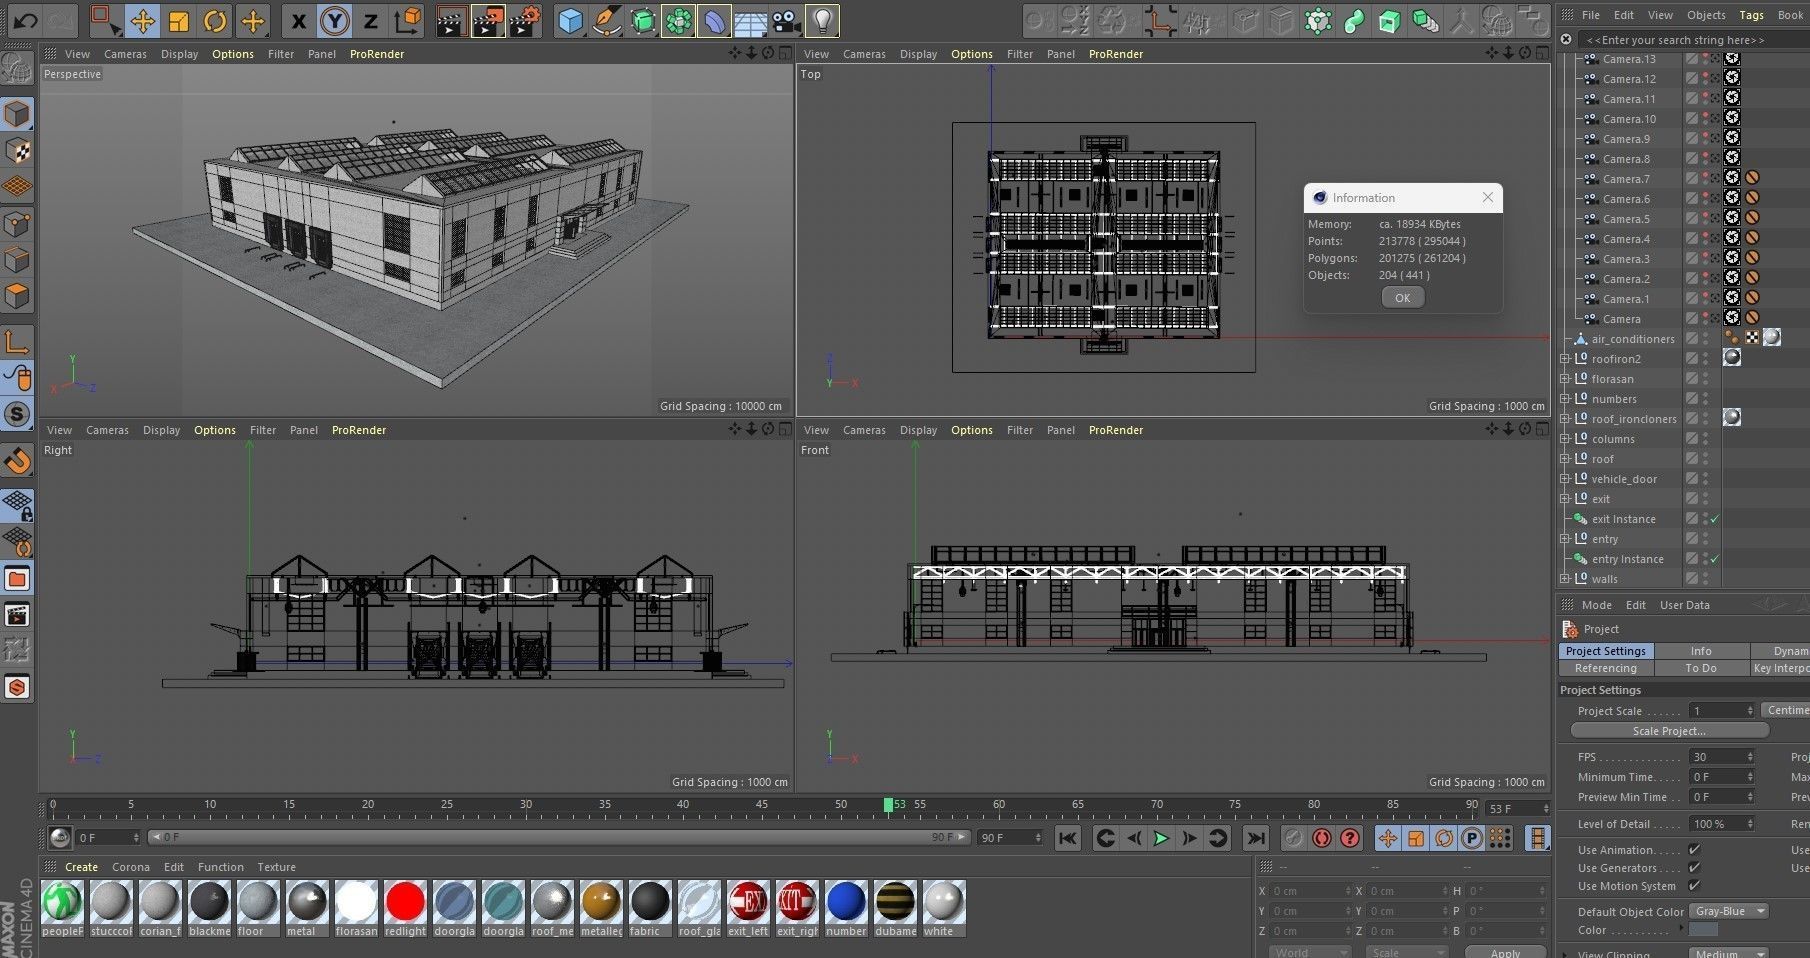The image size is (1810, 958).
Task: Open Cameras menu in Perspective viewport
Action: coord(125,54)
